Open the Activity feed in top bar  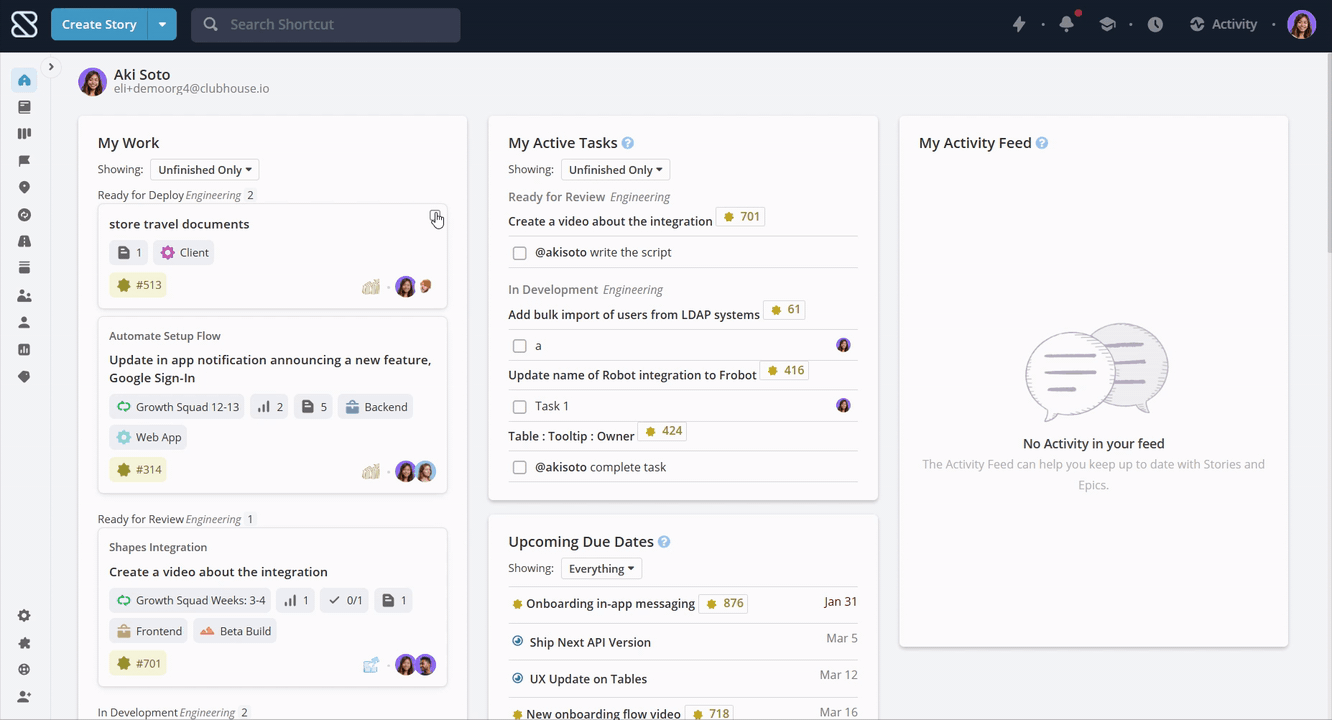1223,24
